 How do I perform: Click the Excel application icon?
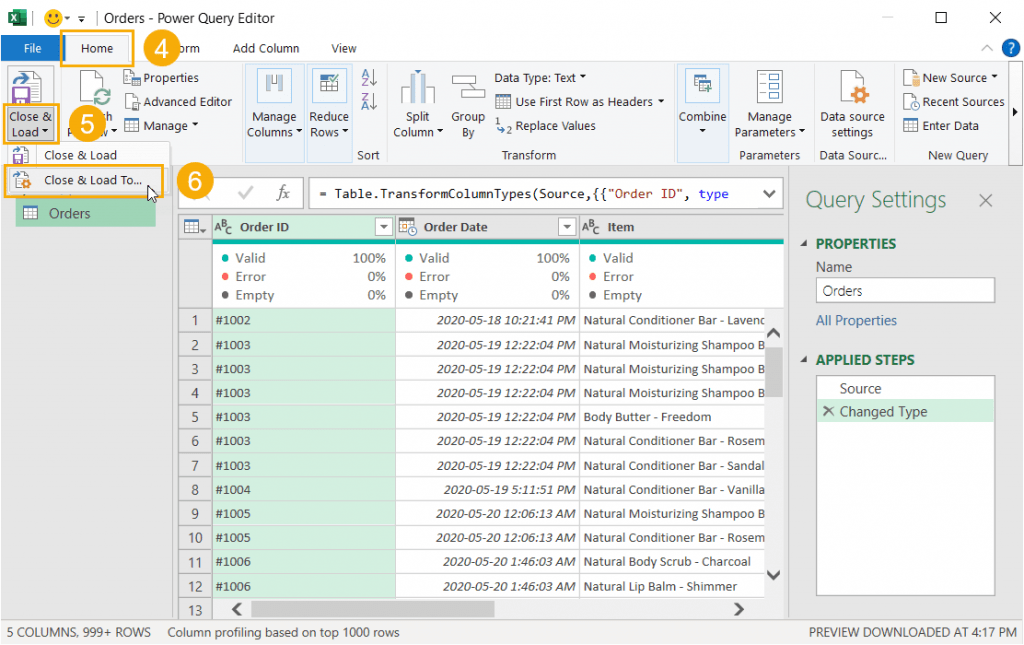pyautogui.click(x=17, y=18)
